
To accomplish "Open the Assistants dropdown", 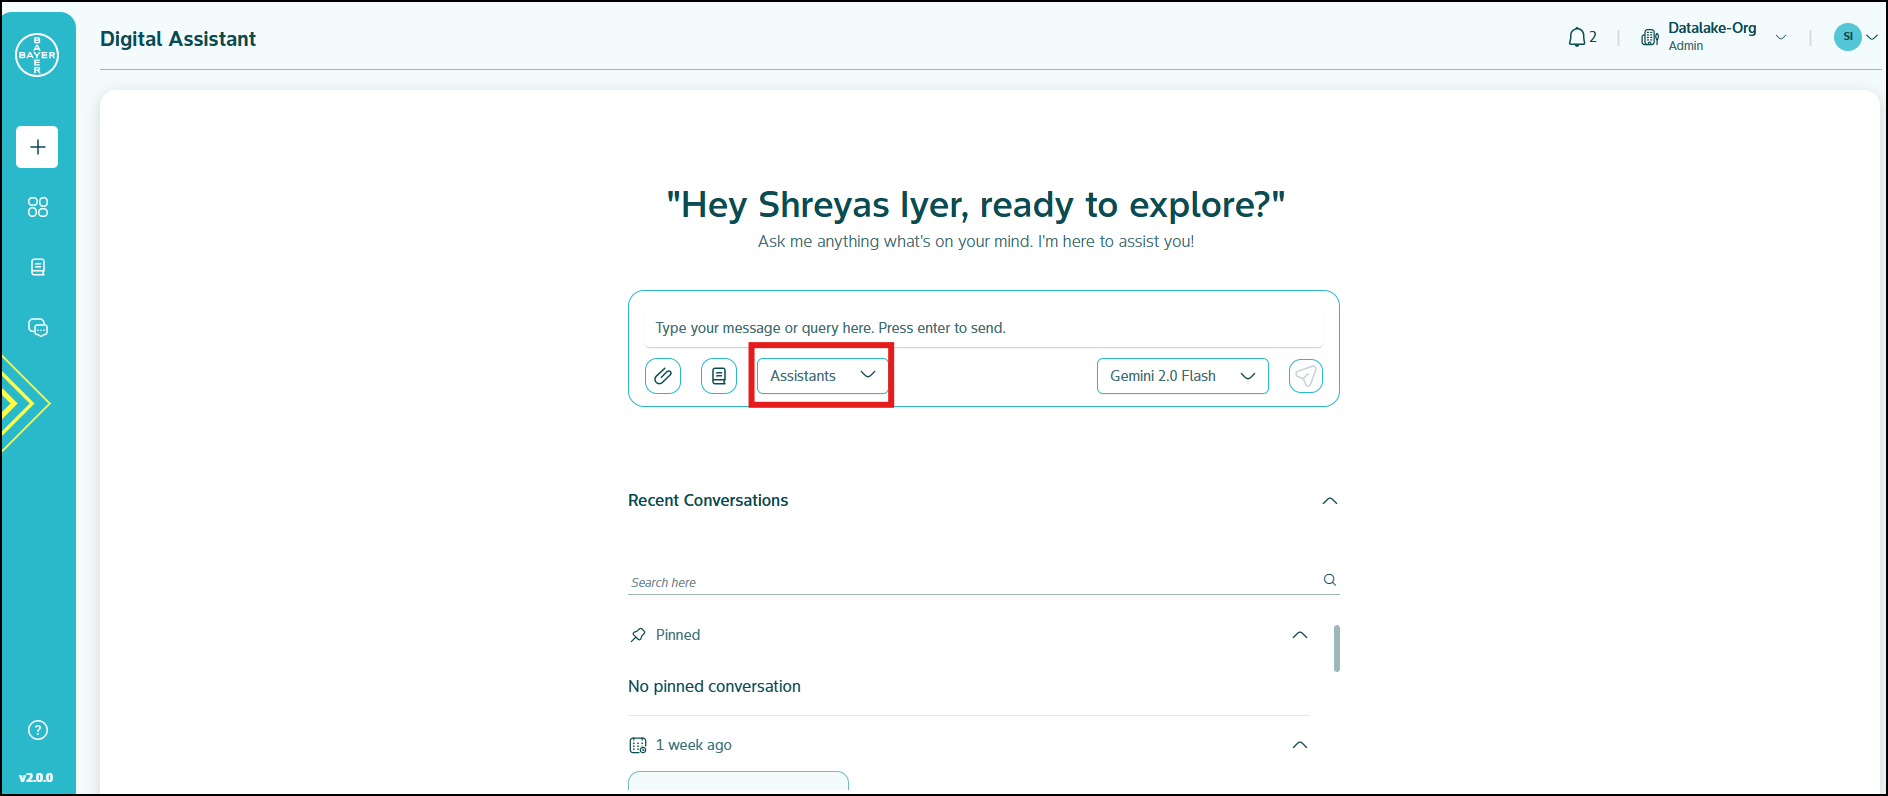I will [x=821, y=376].
